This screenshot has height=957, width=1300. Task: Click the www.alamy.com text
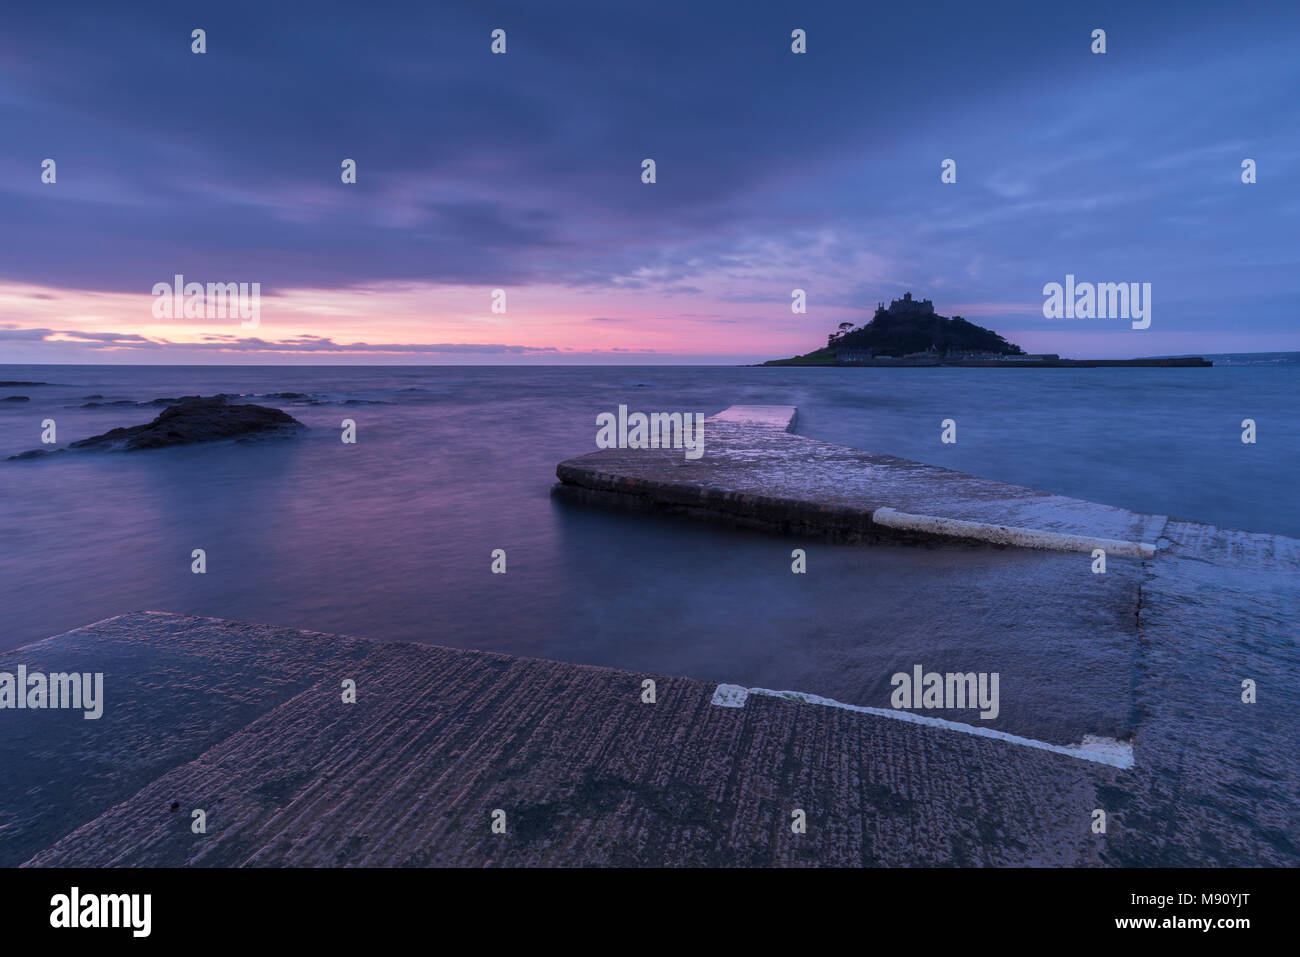(x=1183, y=925)
